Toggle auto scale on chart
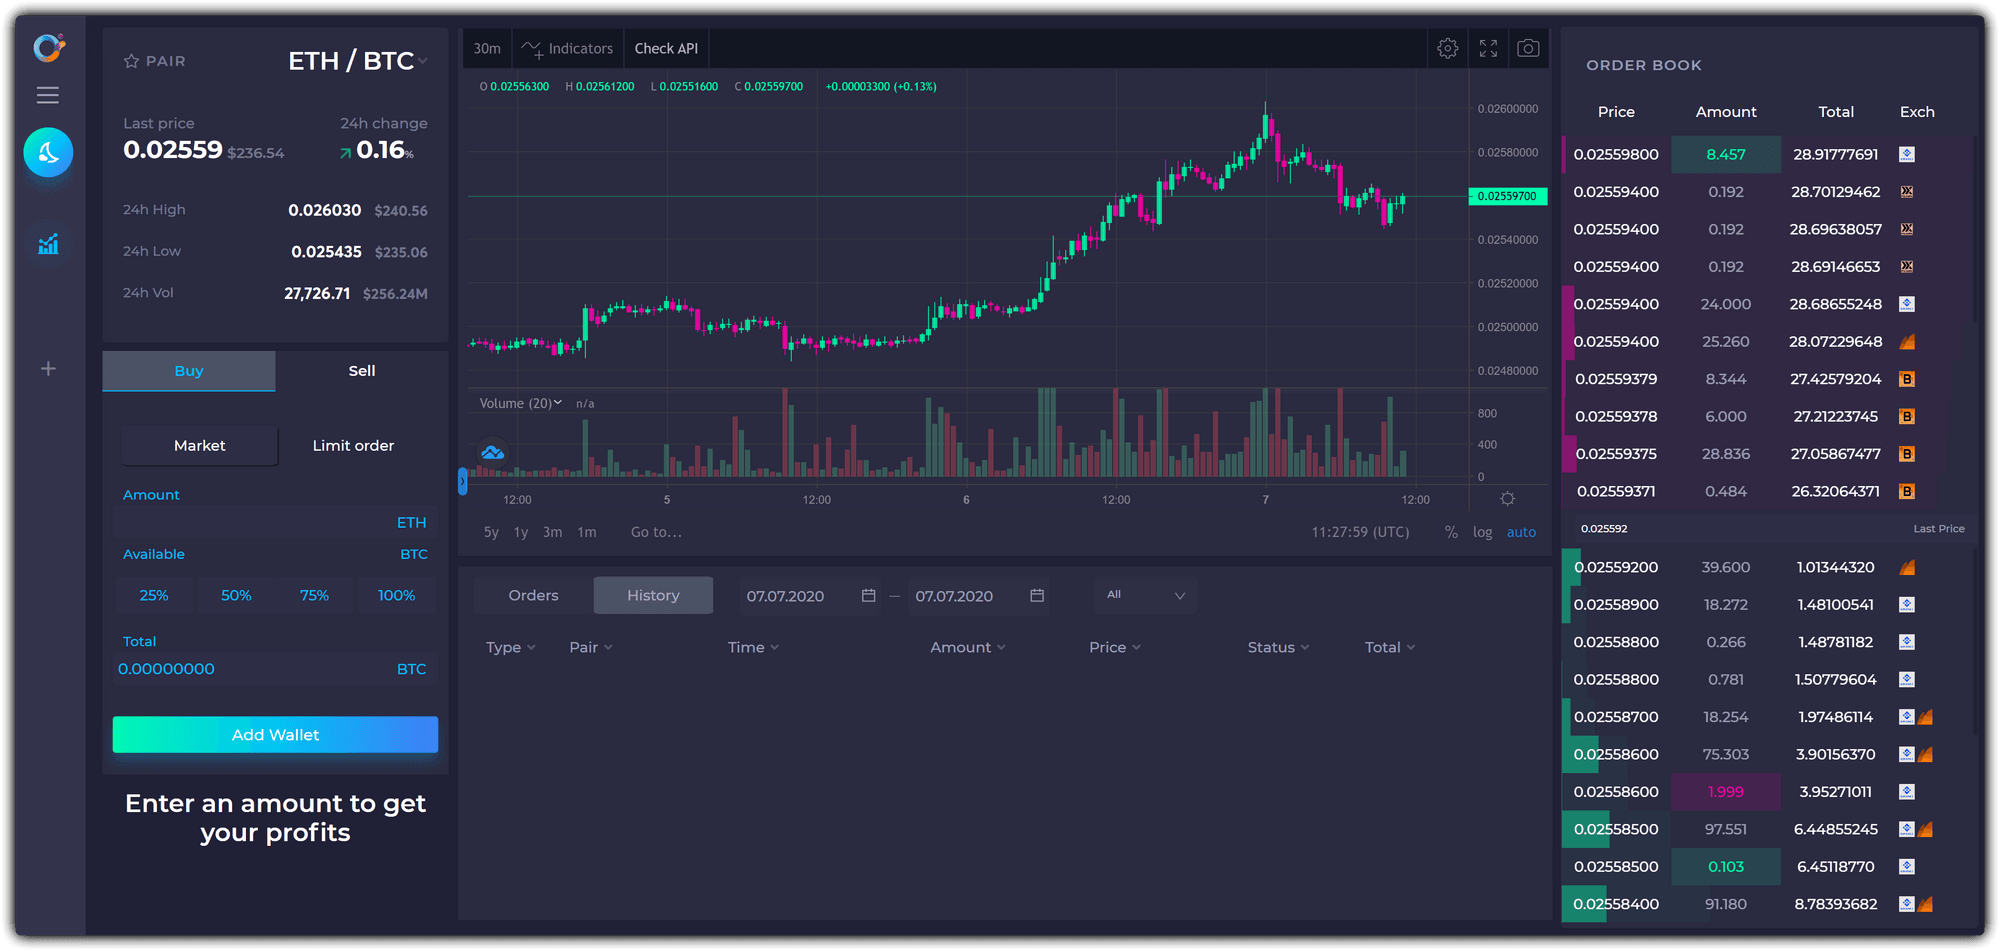The width and height of the screenshot is (2000, 951). coord(1521,532)
